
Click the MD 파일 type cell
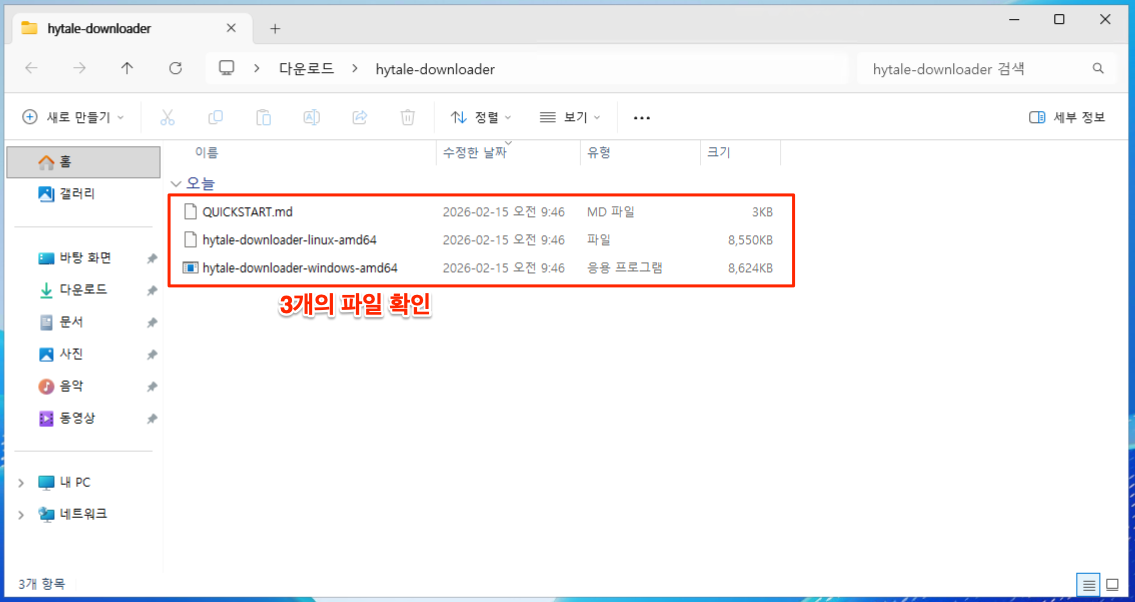tap(610, 212)
